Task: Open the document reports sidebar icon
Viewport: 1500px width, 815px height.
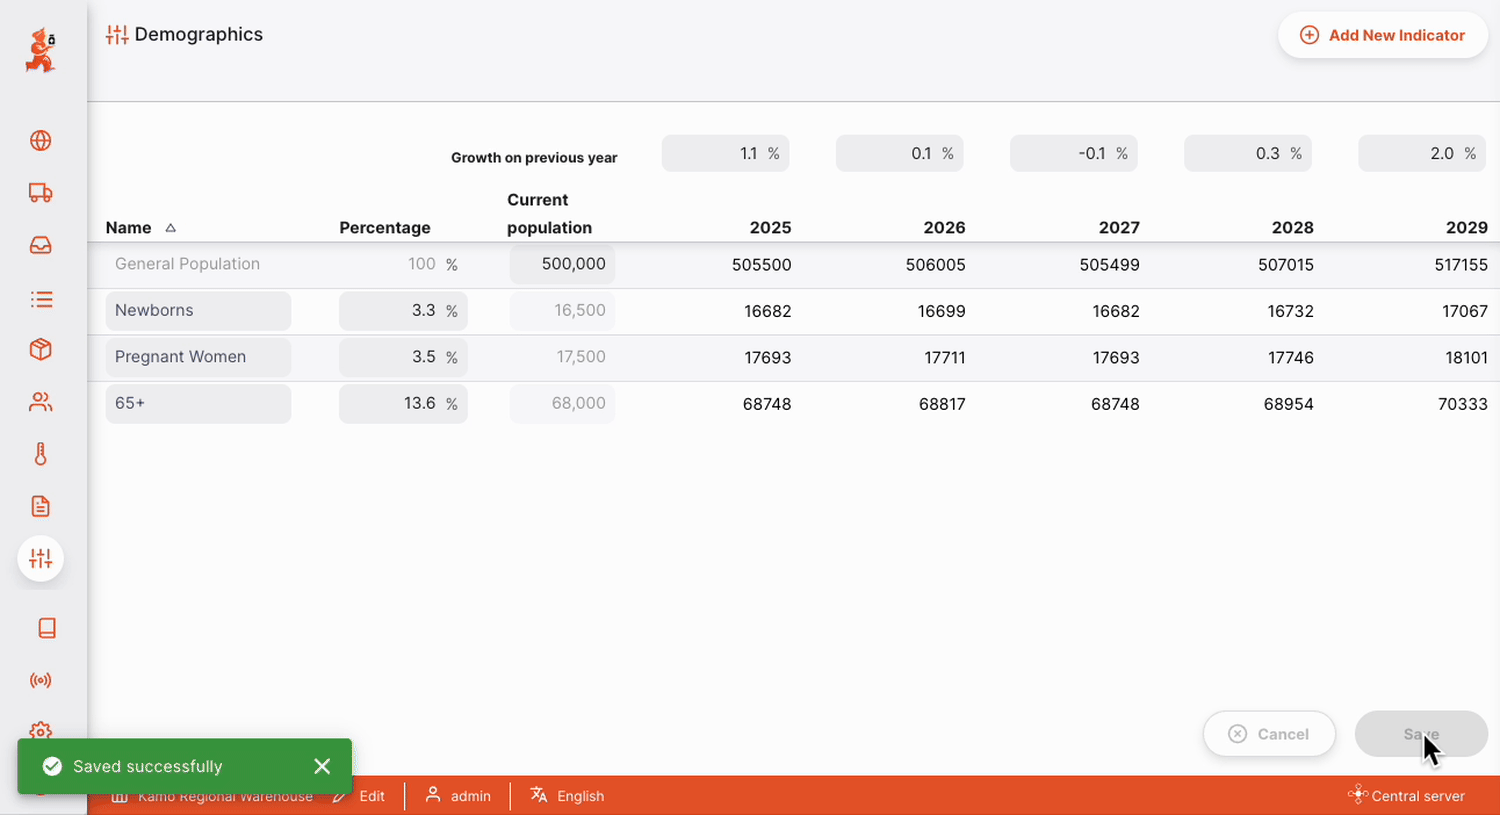Action: 40,506
